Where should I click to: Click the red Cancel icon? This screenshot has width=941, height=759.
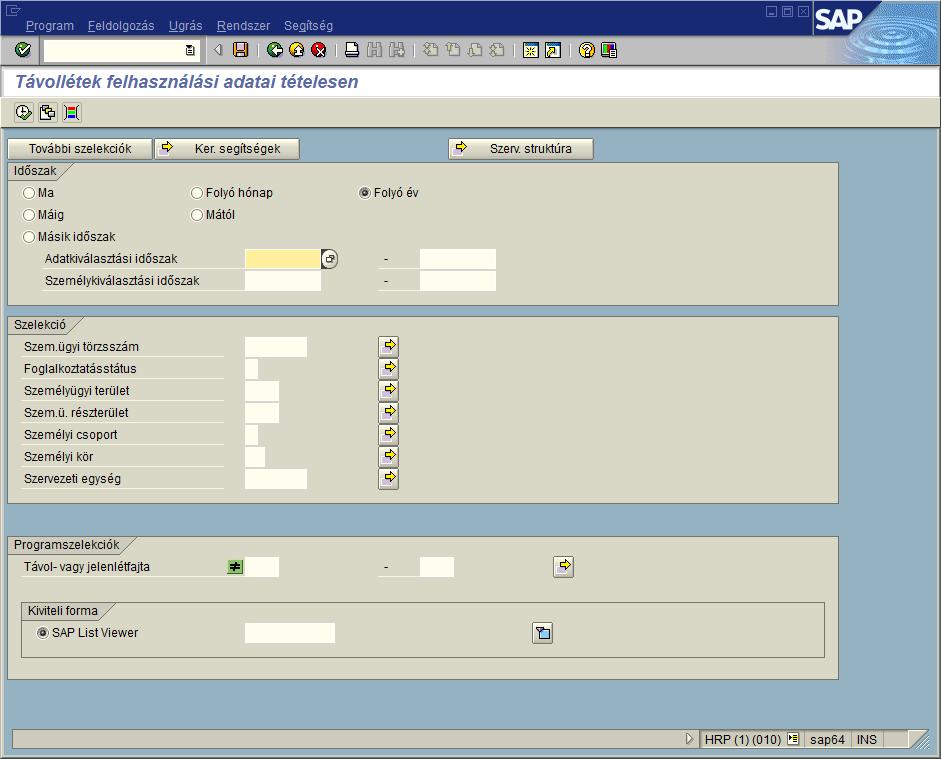319,50
